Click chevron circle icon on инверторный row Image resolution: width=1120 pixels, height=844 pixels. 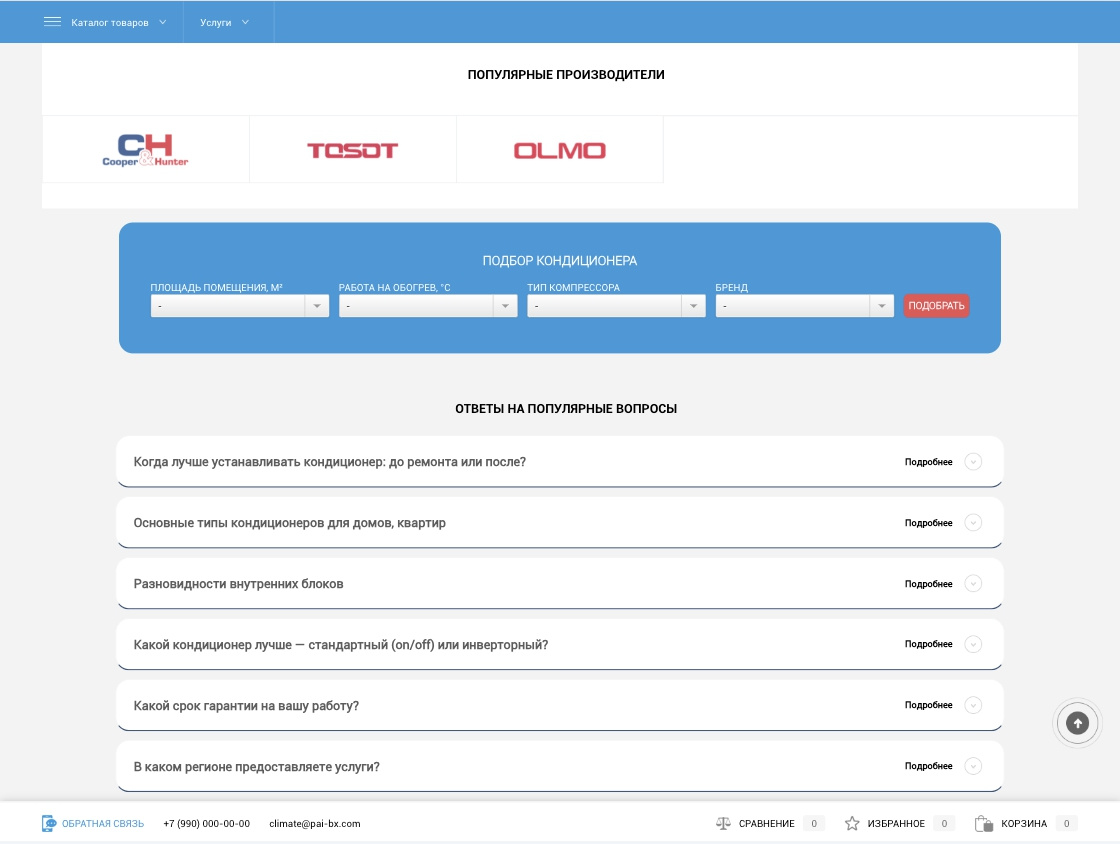click(973, 644)
